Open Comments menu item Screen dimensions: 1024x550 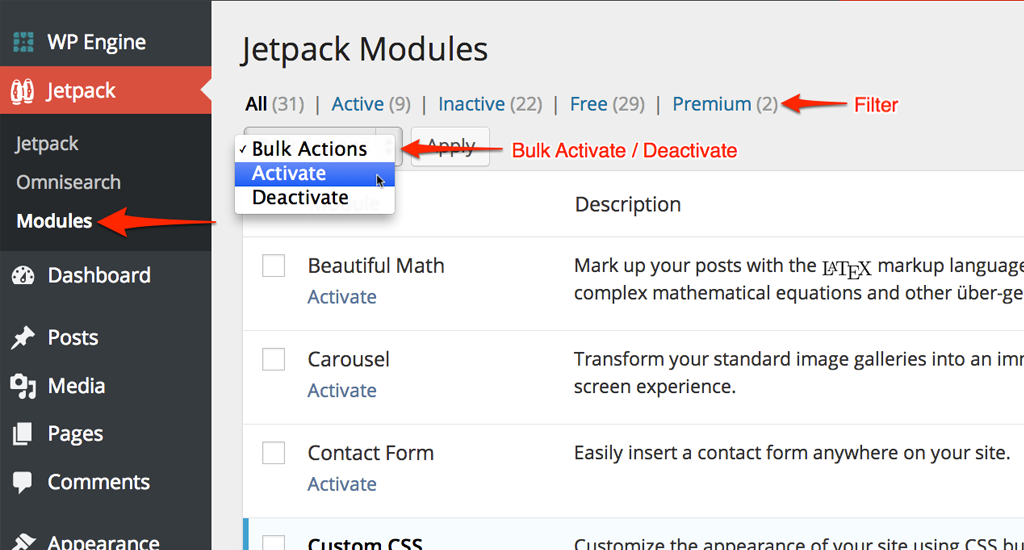106,482
